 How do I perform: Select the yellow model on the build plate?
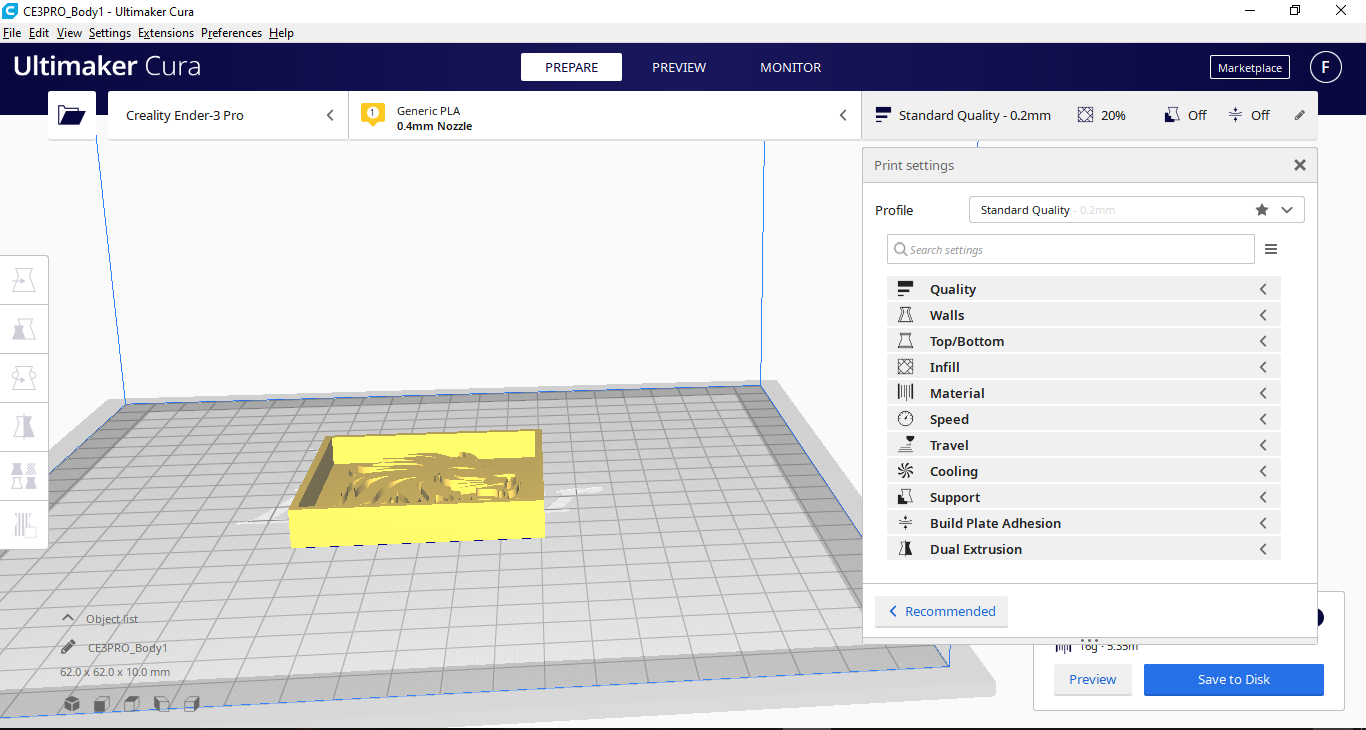point(417,490)
